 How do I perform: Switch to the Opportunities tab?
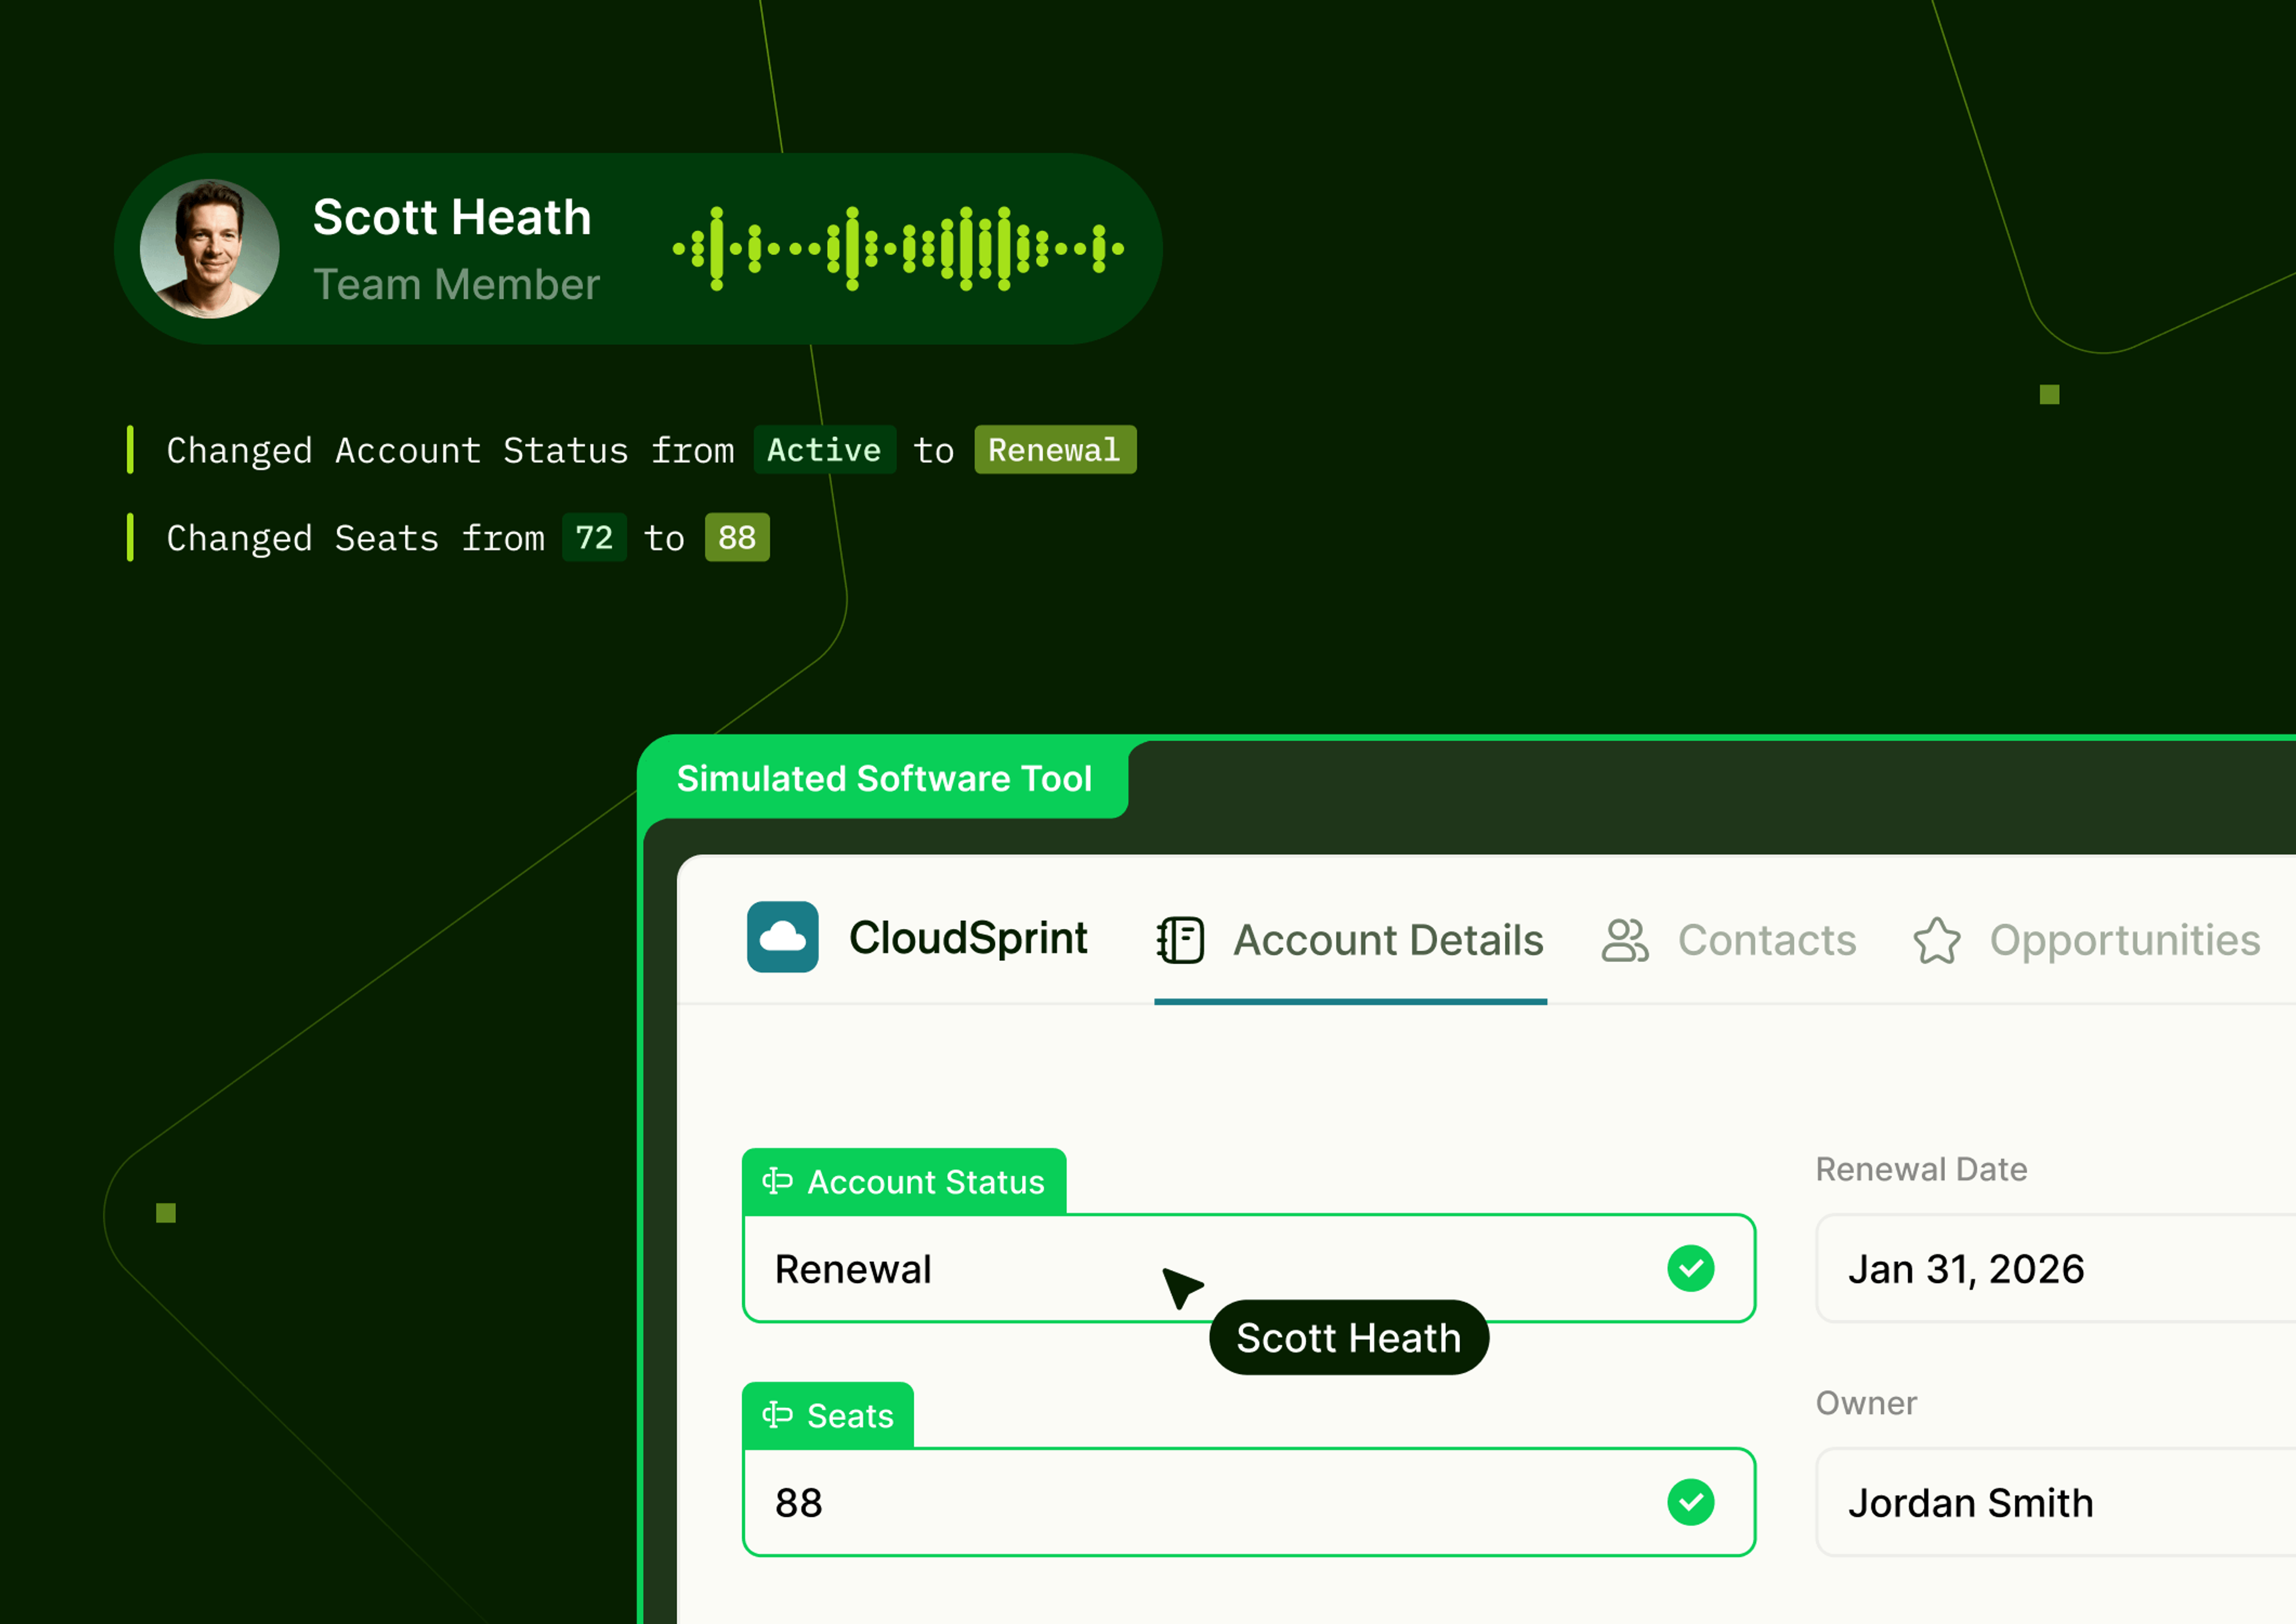coord(2124,940)
